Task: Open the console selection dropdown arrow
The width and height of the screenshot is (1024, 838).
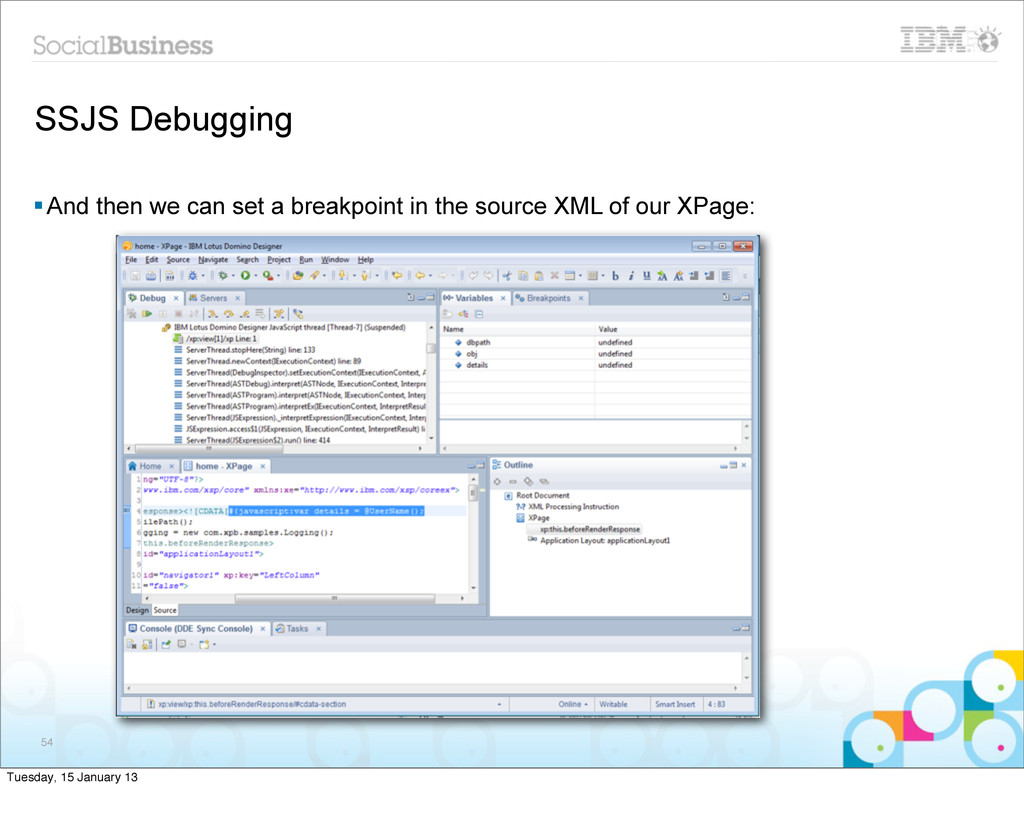Action: (192, 645)
